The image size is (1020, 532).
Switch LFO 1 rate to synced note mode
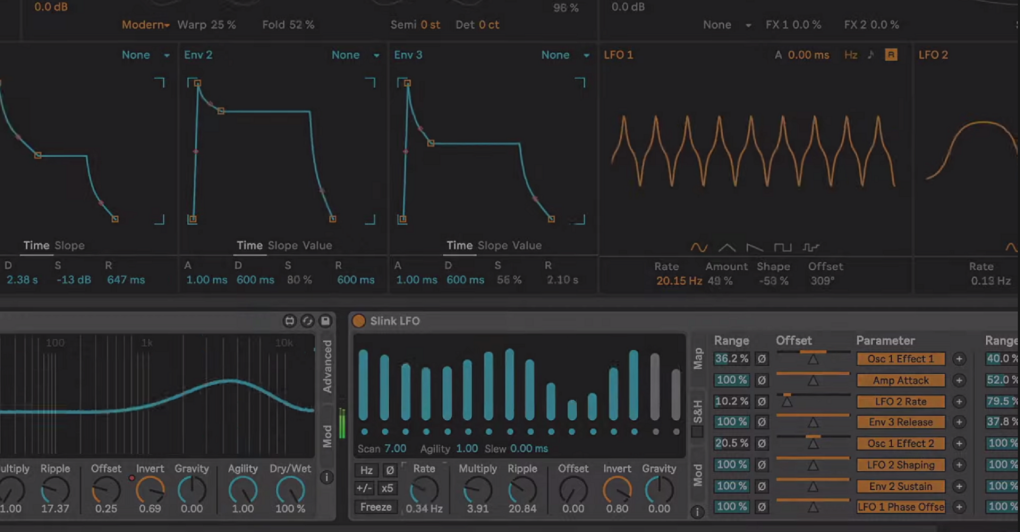point(870,55)
